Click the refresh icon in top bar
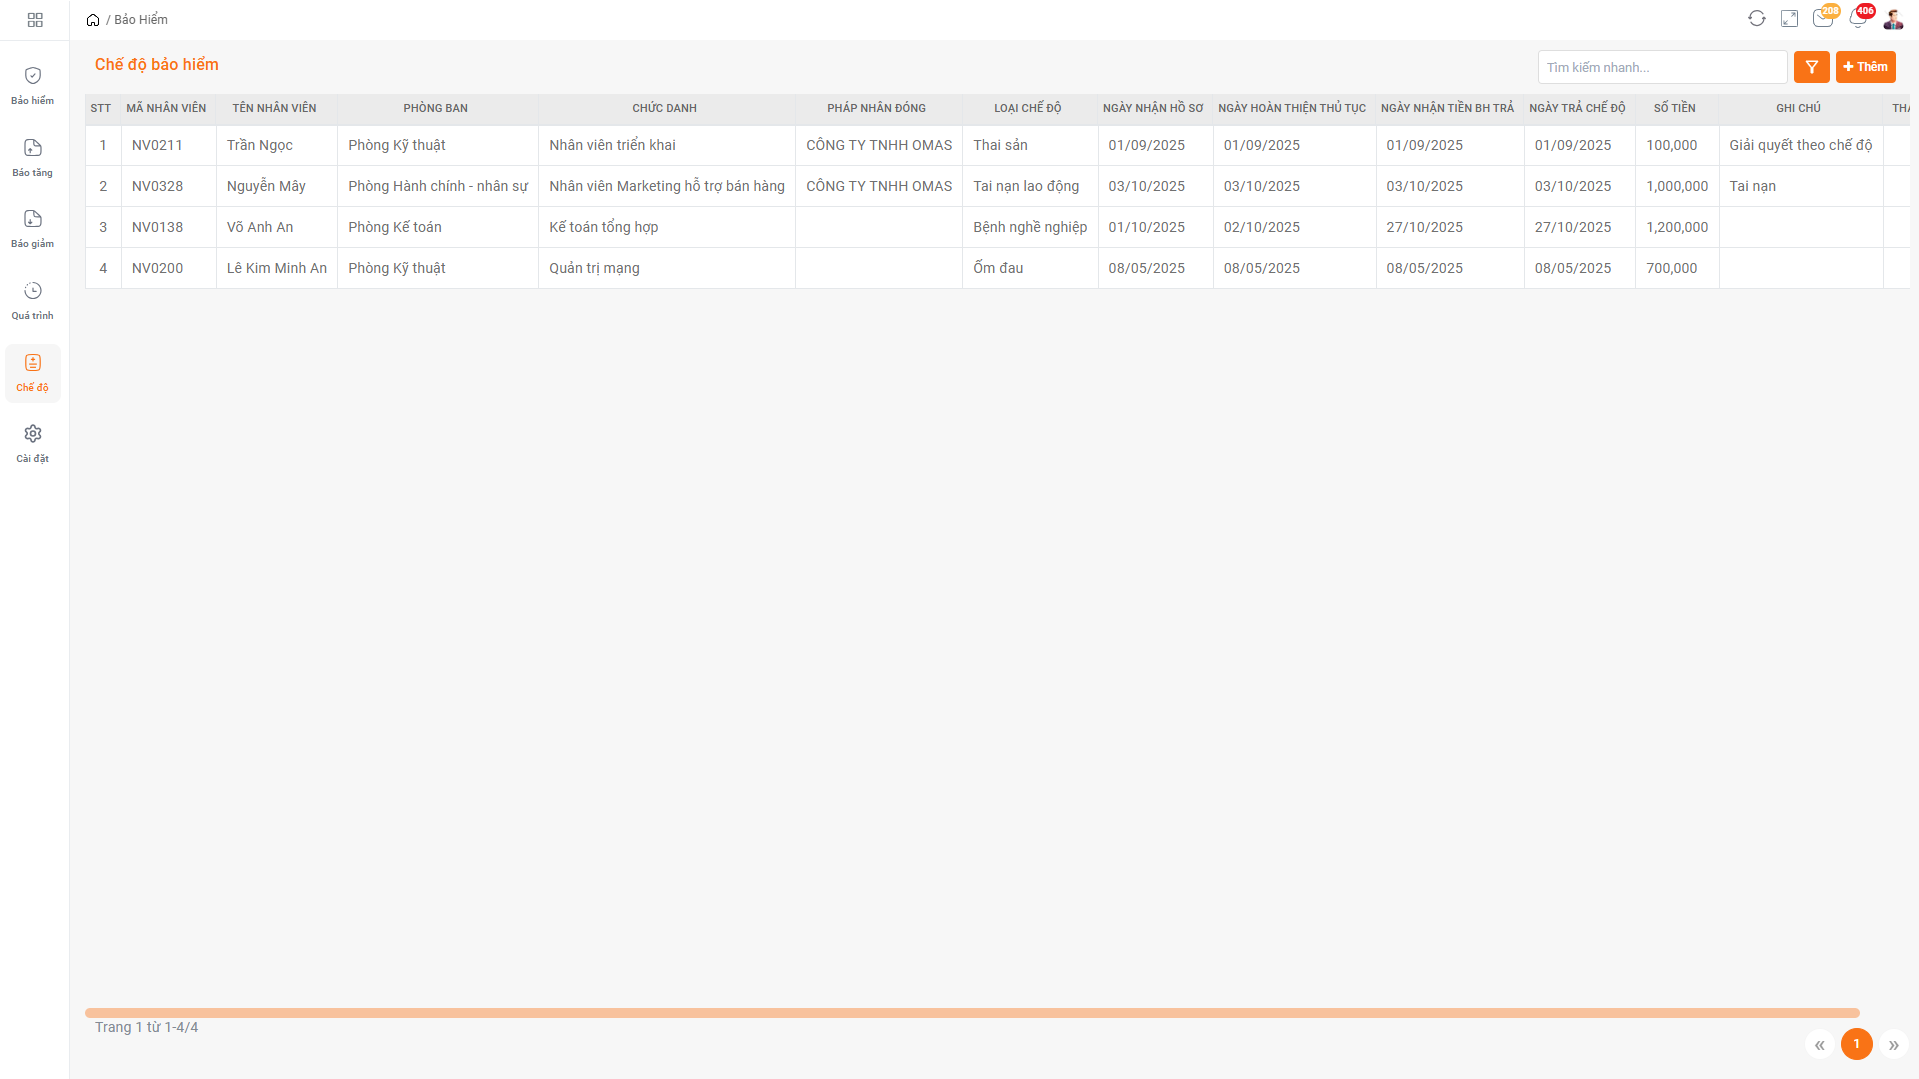 click(1756, 19)
